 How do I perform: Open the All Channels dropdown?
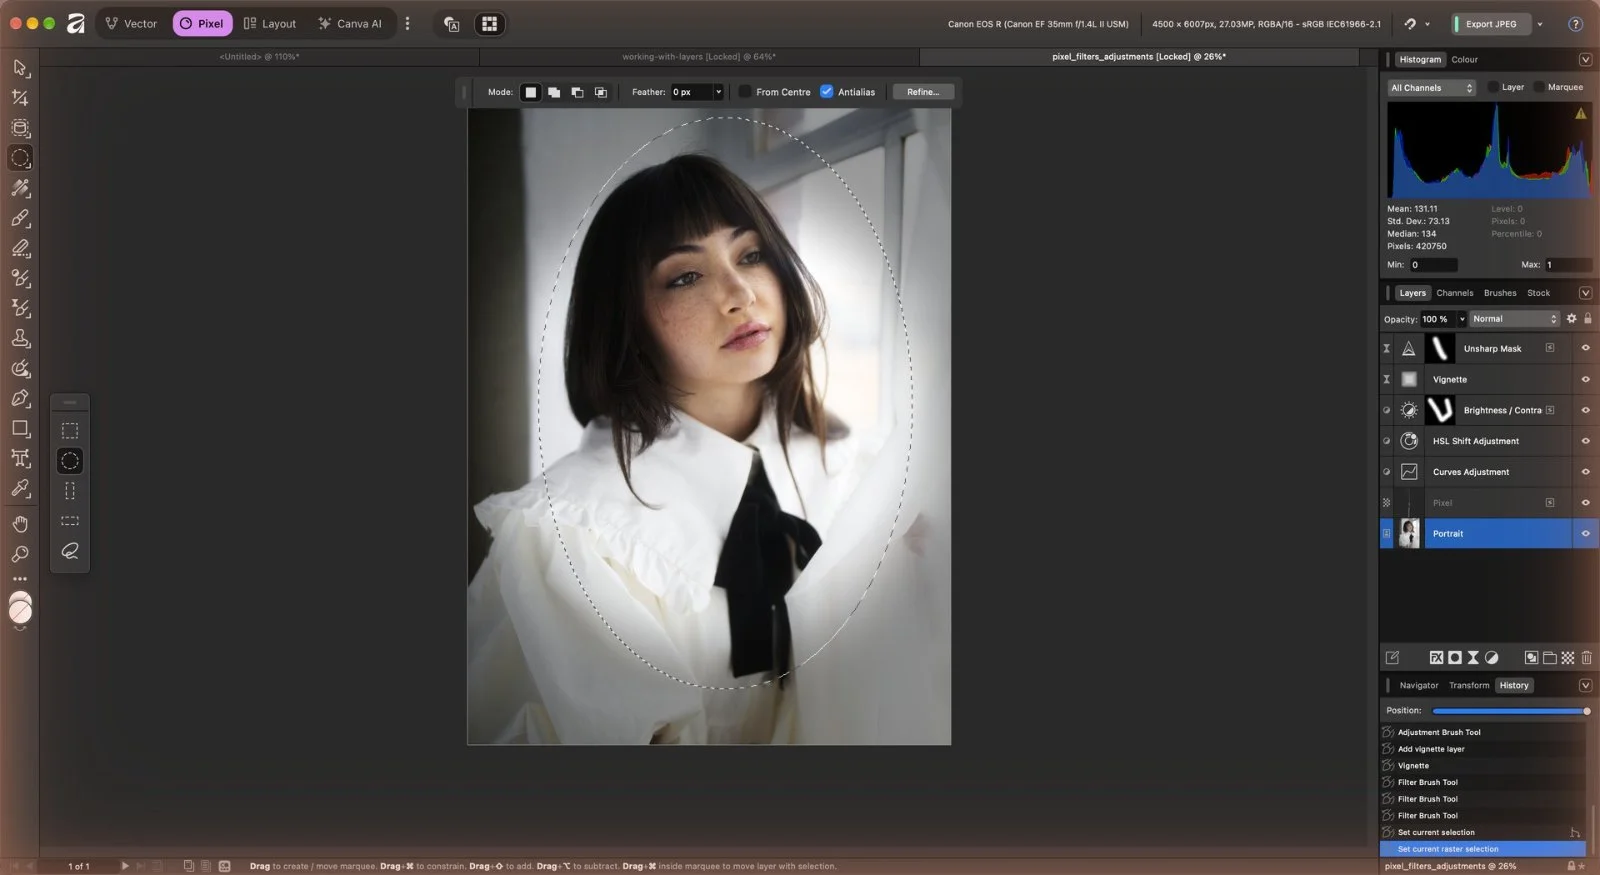[1431, 88]
